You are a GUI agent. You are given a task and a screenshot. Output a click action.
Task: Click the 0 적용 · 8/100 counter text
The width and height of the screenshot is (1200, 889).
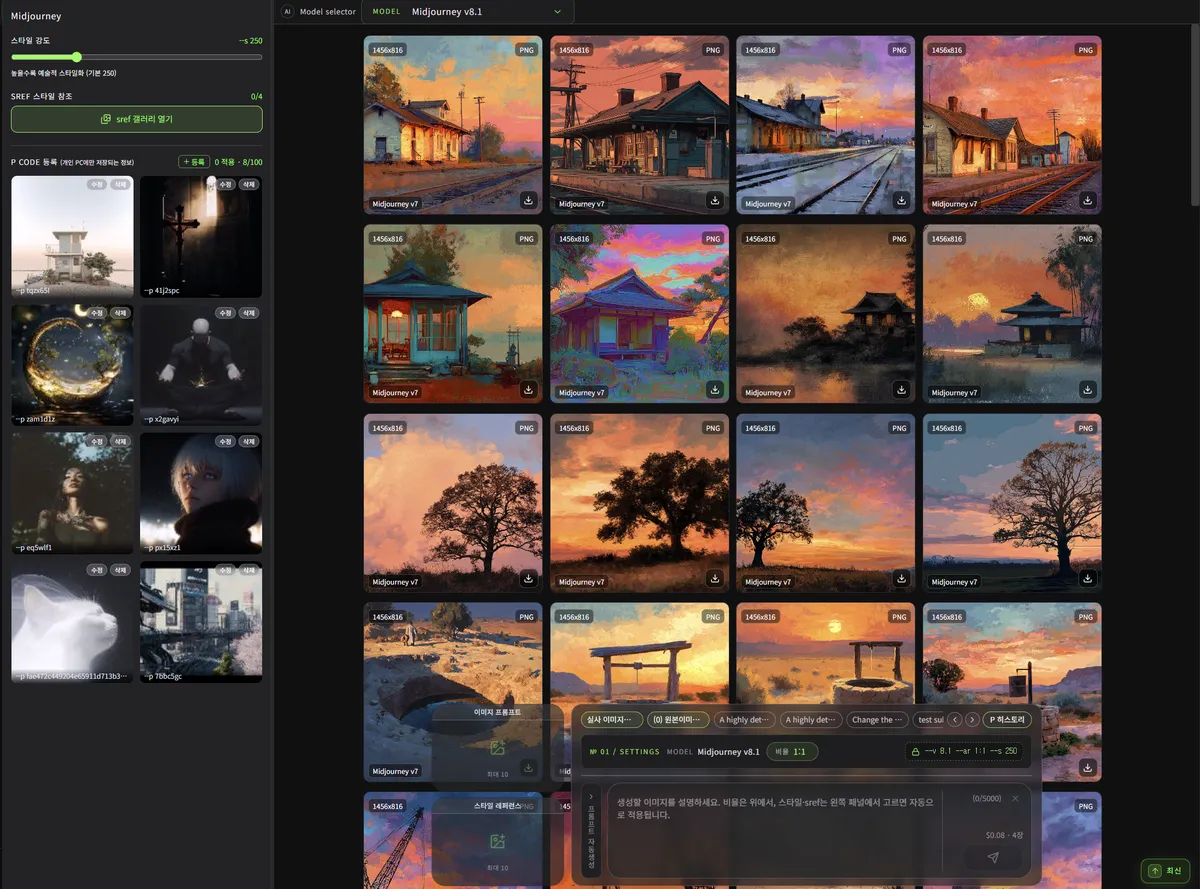tap(239, 162)
